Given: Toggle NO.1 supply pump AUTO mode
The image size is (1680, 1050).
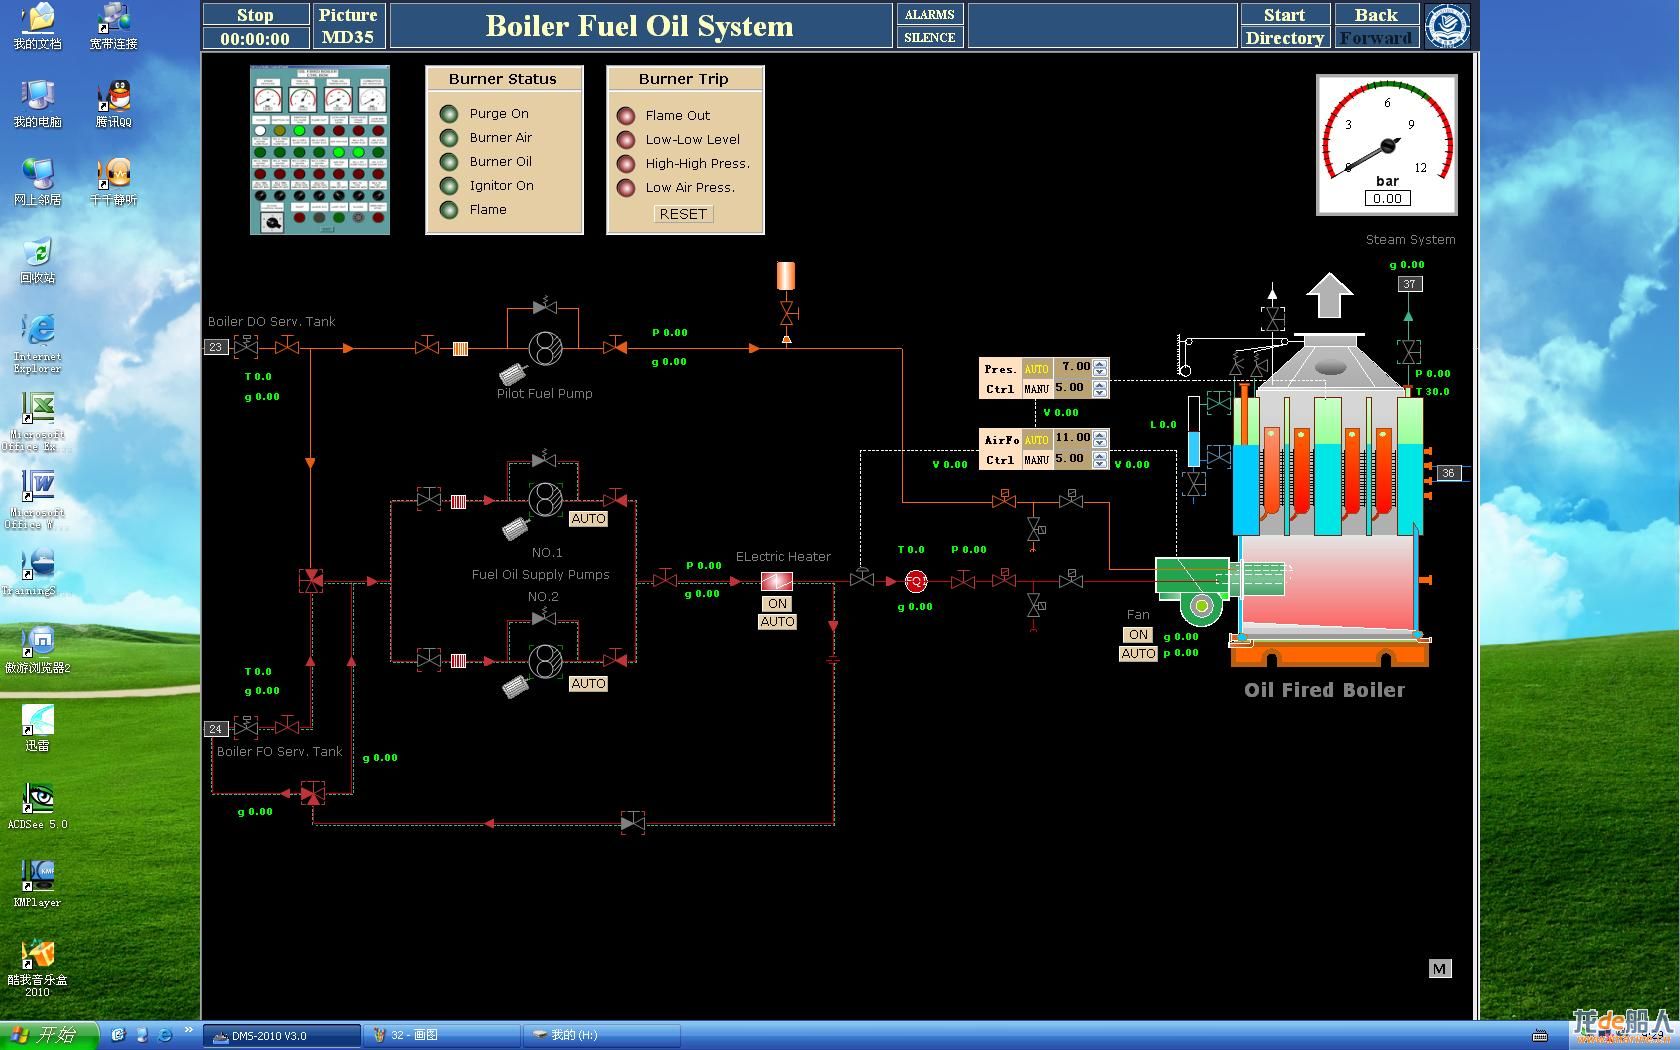Looking at the screenshot, I should (588, 519).
